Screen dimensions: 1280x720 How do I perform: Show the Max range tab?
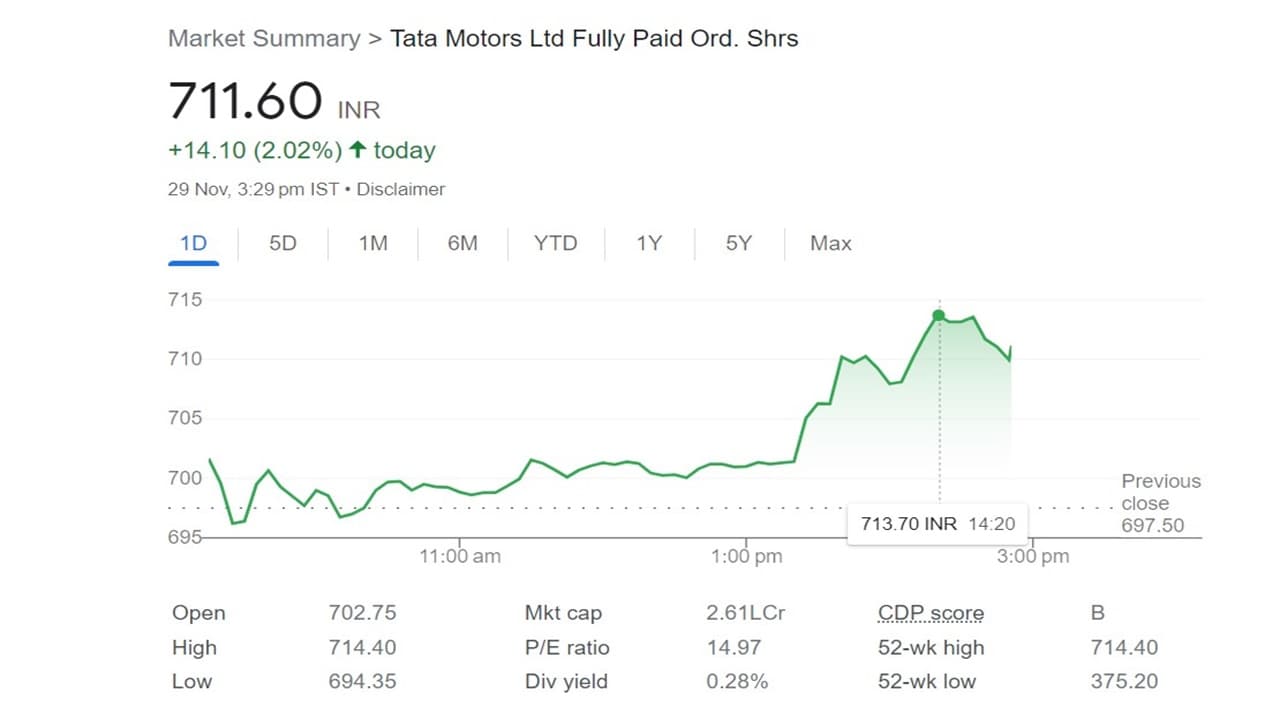point(831,243)
